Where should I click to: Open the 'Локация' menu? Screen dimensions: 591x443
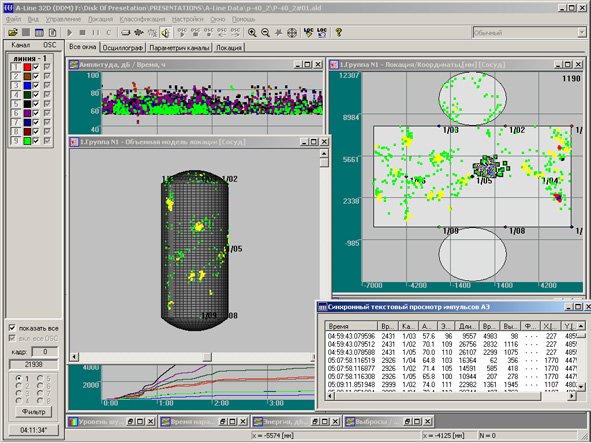coord(100,19)
